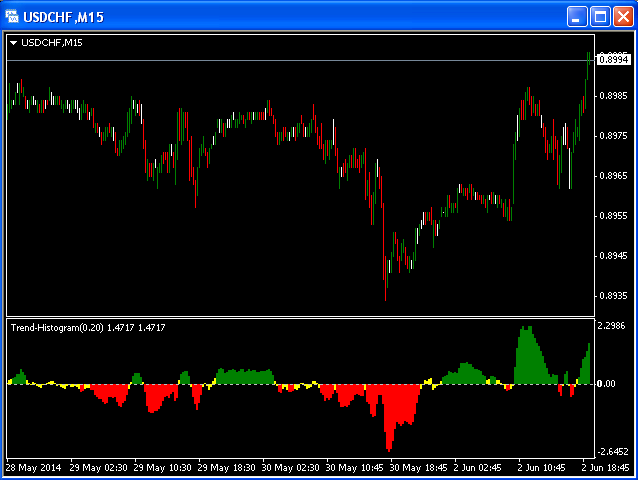This screenshot has width=640, height=480.
Task: Click the USDCHF ,M15 window title text
Action: [64, 17]
